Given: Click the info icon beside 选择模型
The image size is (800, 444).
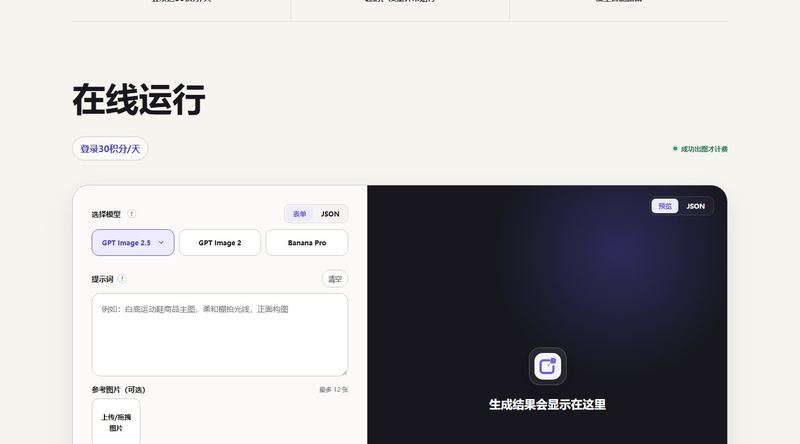Looking at the screenshot, I should coord(132,214).
